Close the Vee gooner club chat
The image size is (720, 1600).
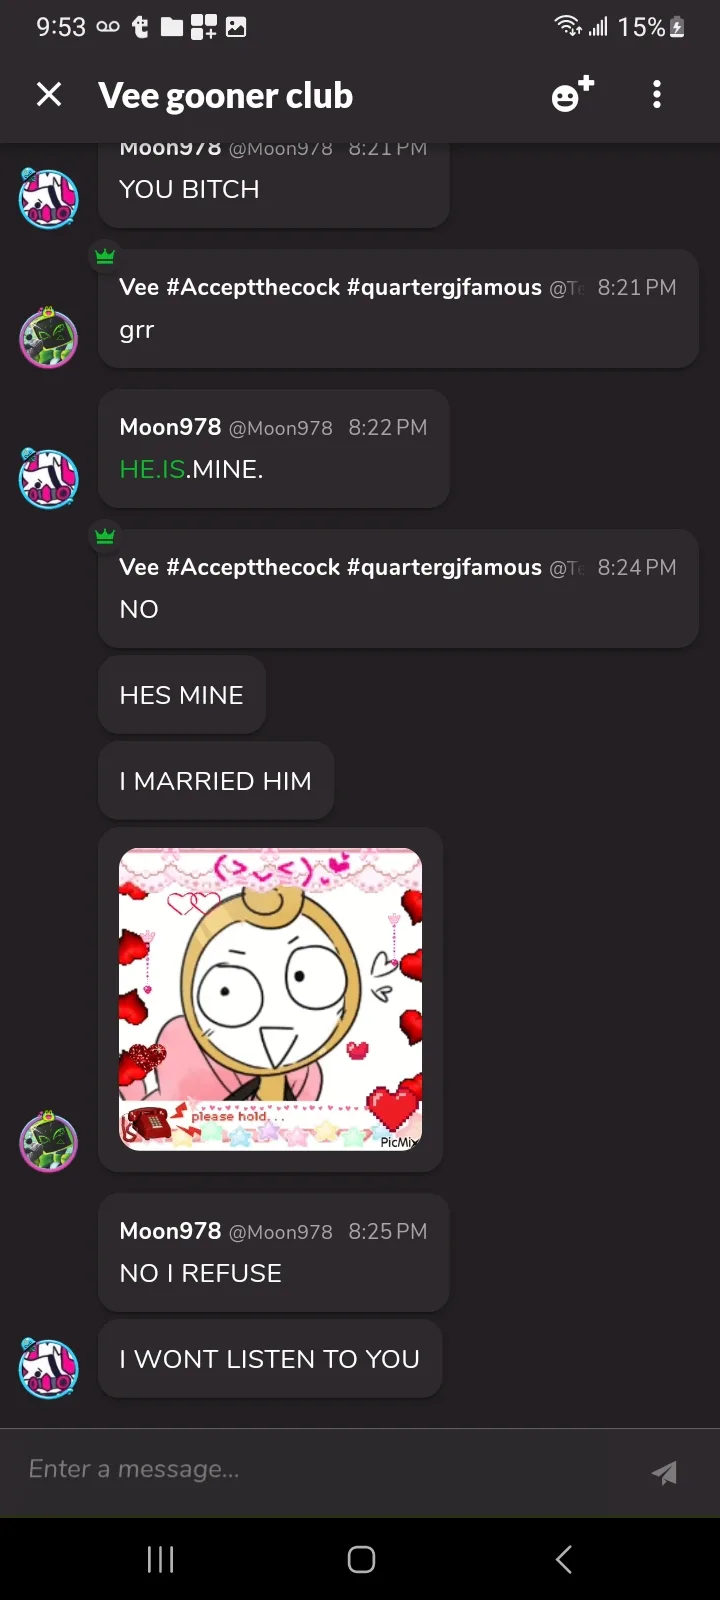pos(49,95)
